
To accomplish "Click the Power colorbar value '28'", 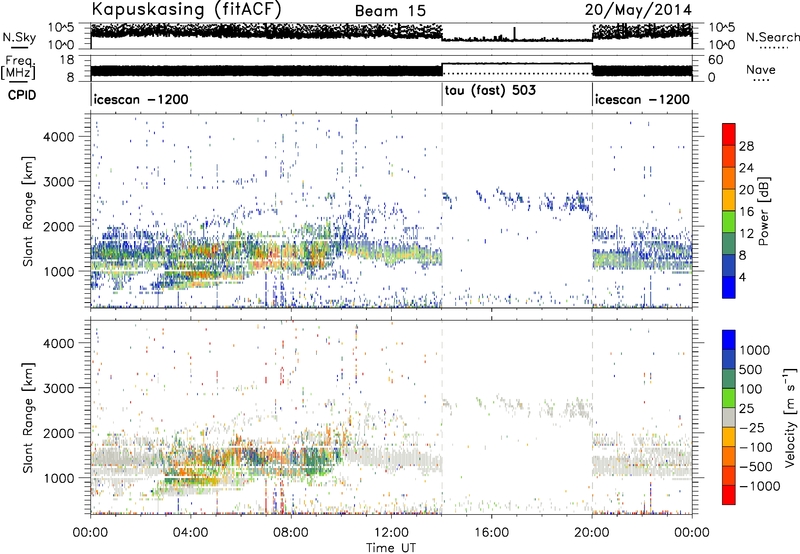I will pyautogui.click(x=746, y=146).
